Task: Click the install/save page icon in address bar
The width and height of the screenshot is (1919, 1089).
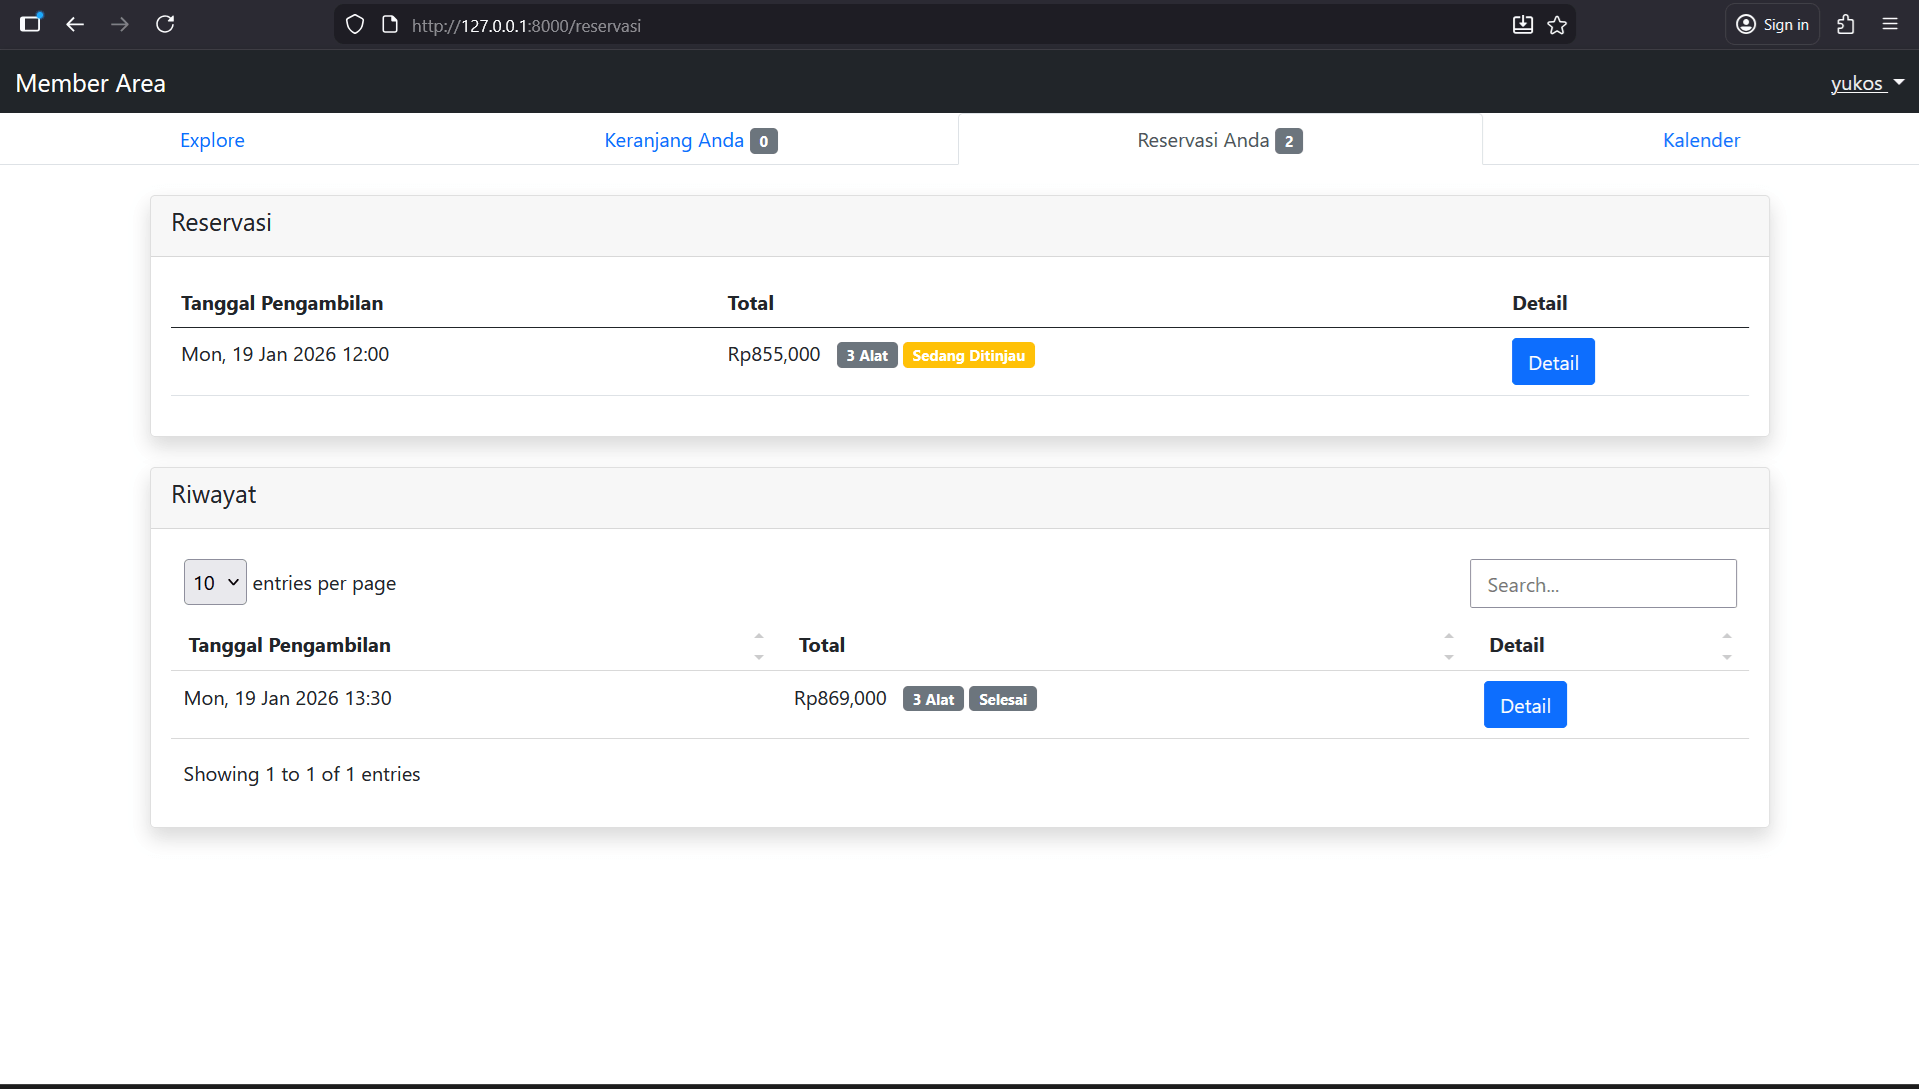Action: (1522, 25)
